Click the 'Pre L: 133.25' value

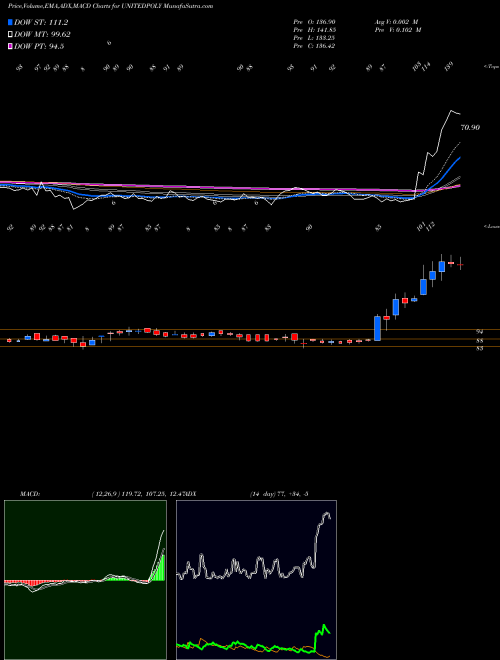(x=314, y=38)
